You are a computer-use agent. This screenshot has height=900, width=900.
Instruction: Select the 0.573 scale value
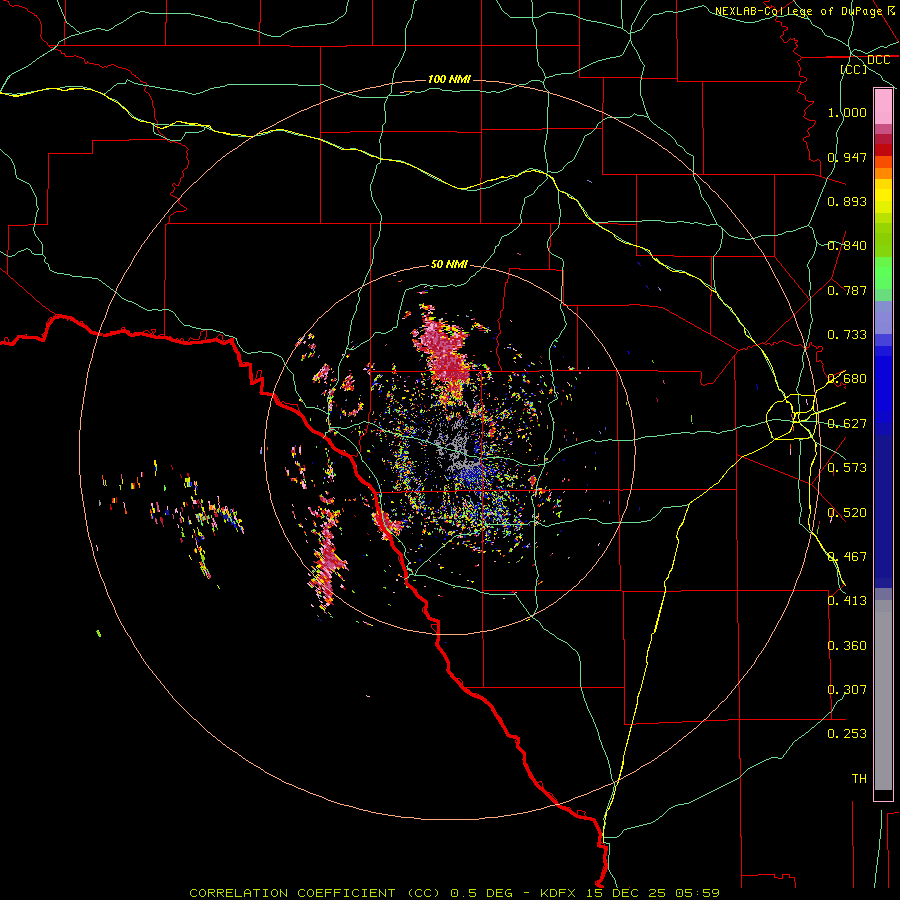847,468
